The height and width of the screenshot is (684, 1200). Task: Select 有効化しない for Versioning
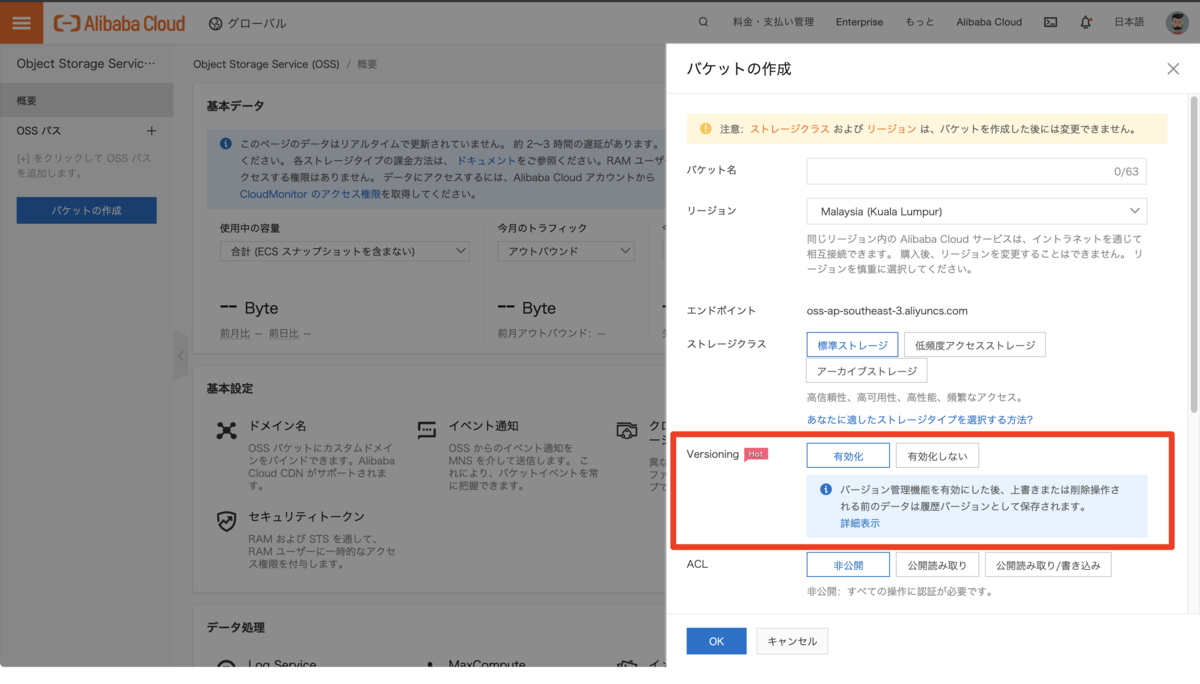(x=937, y=456)
